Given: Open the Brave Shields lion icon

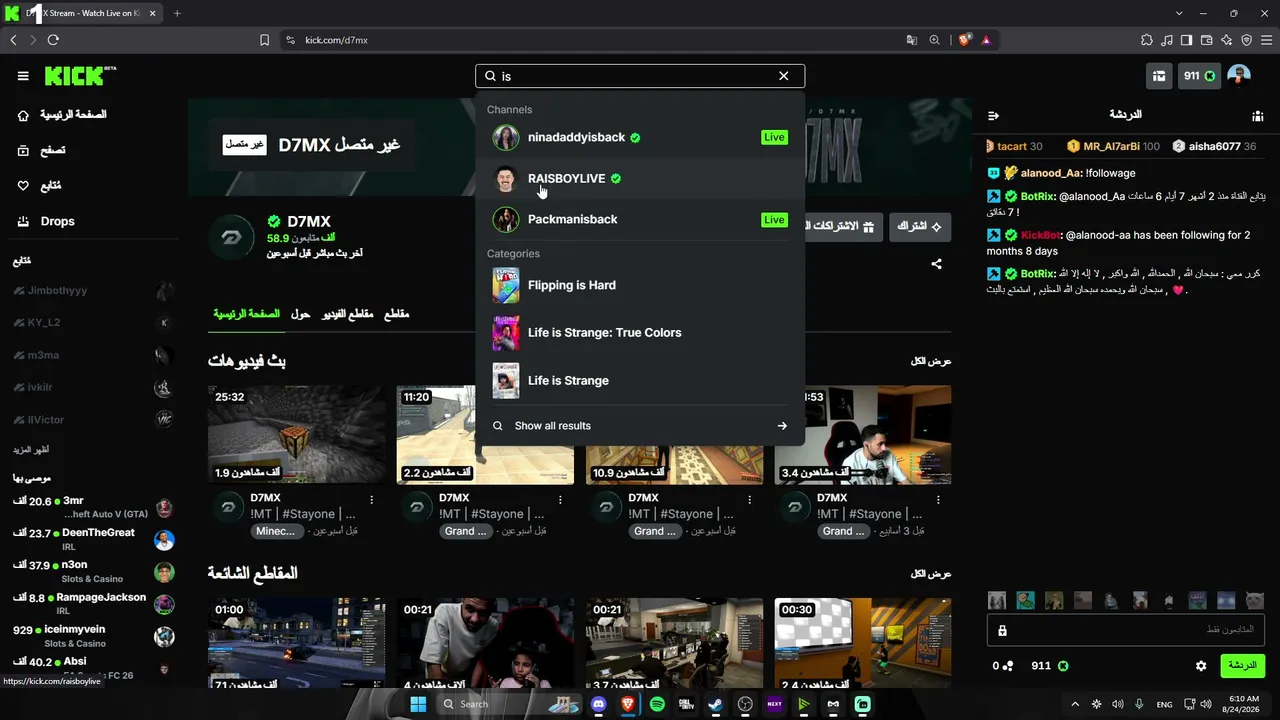Looking at the screenshot, I should point(964,40).
